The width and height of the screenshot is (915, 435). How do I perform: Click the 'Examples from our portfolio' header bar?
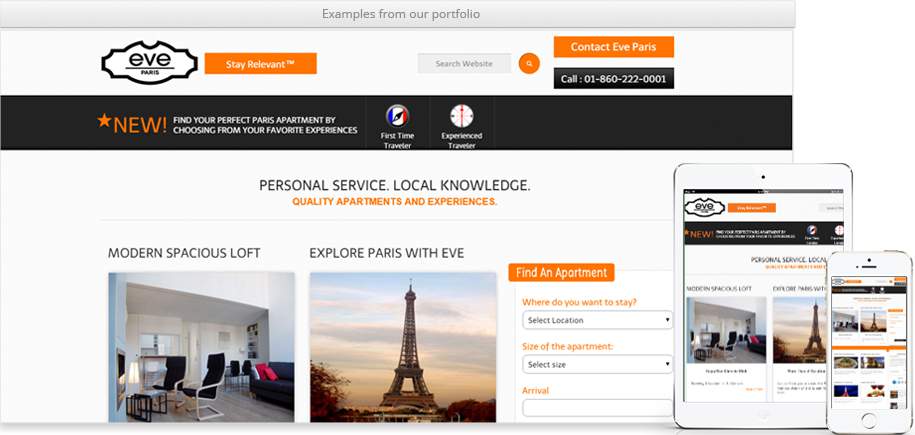tap(397, 13)
